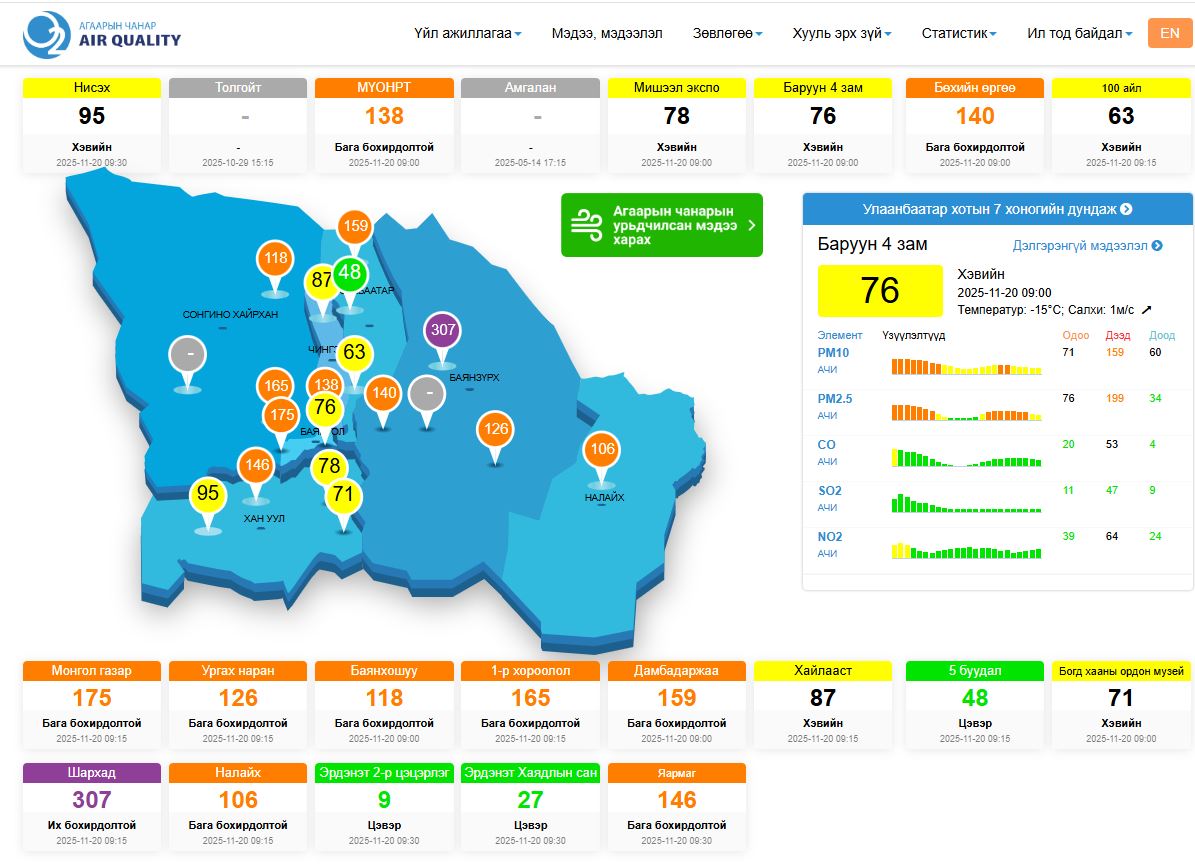1195x865 pixels.
Task: Select the Шархад station card
Action: click(x=92, y=806)
